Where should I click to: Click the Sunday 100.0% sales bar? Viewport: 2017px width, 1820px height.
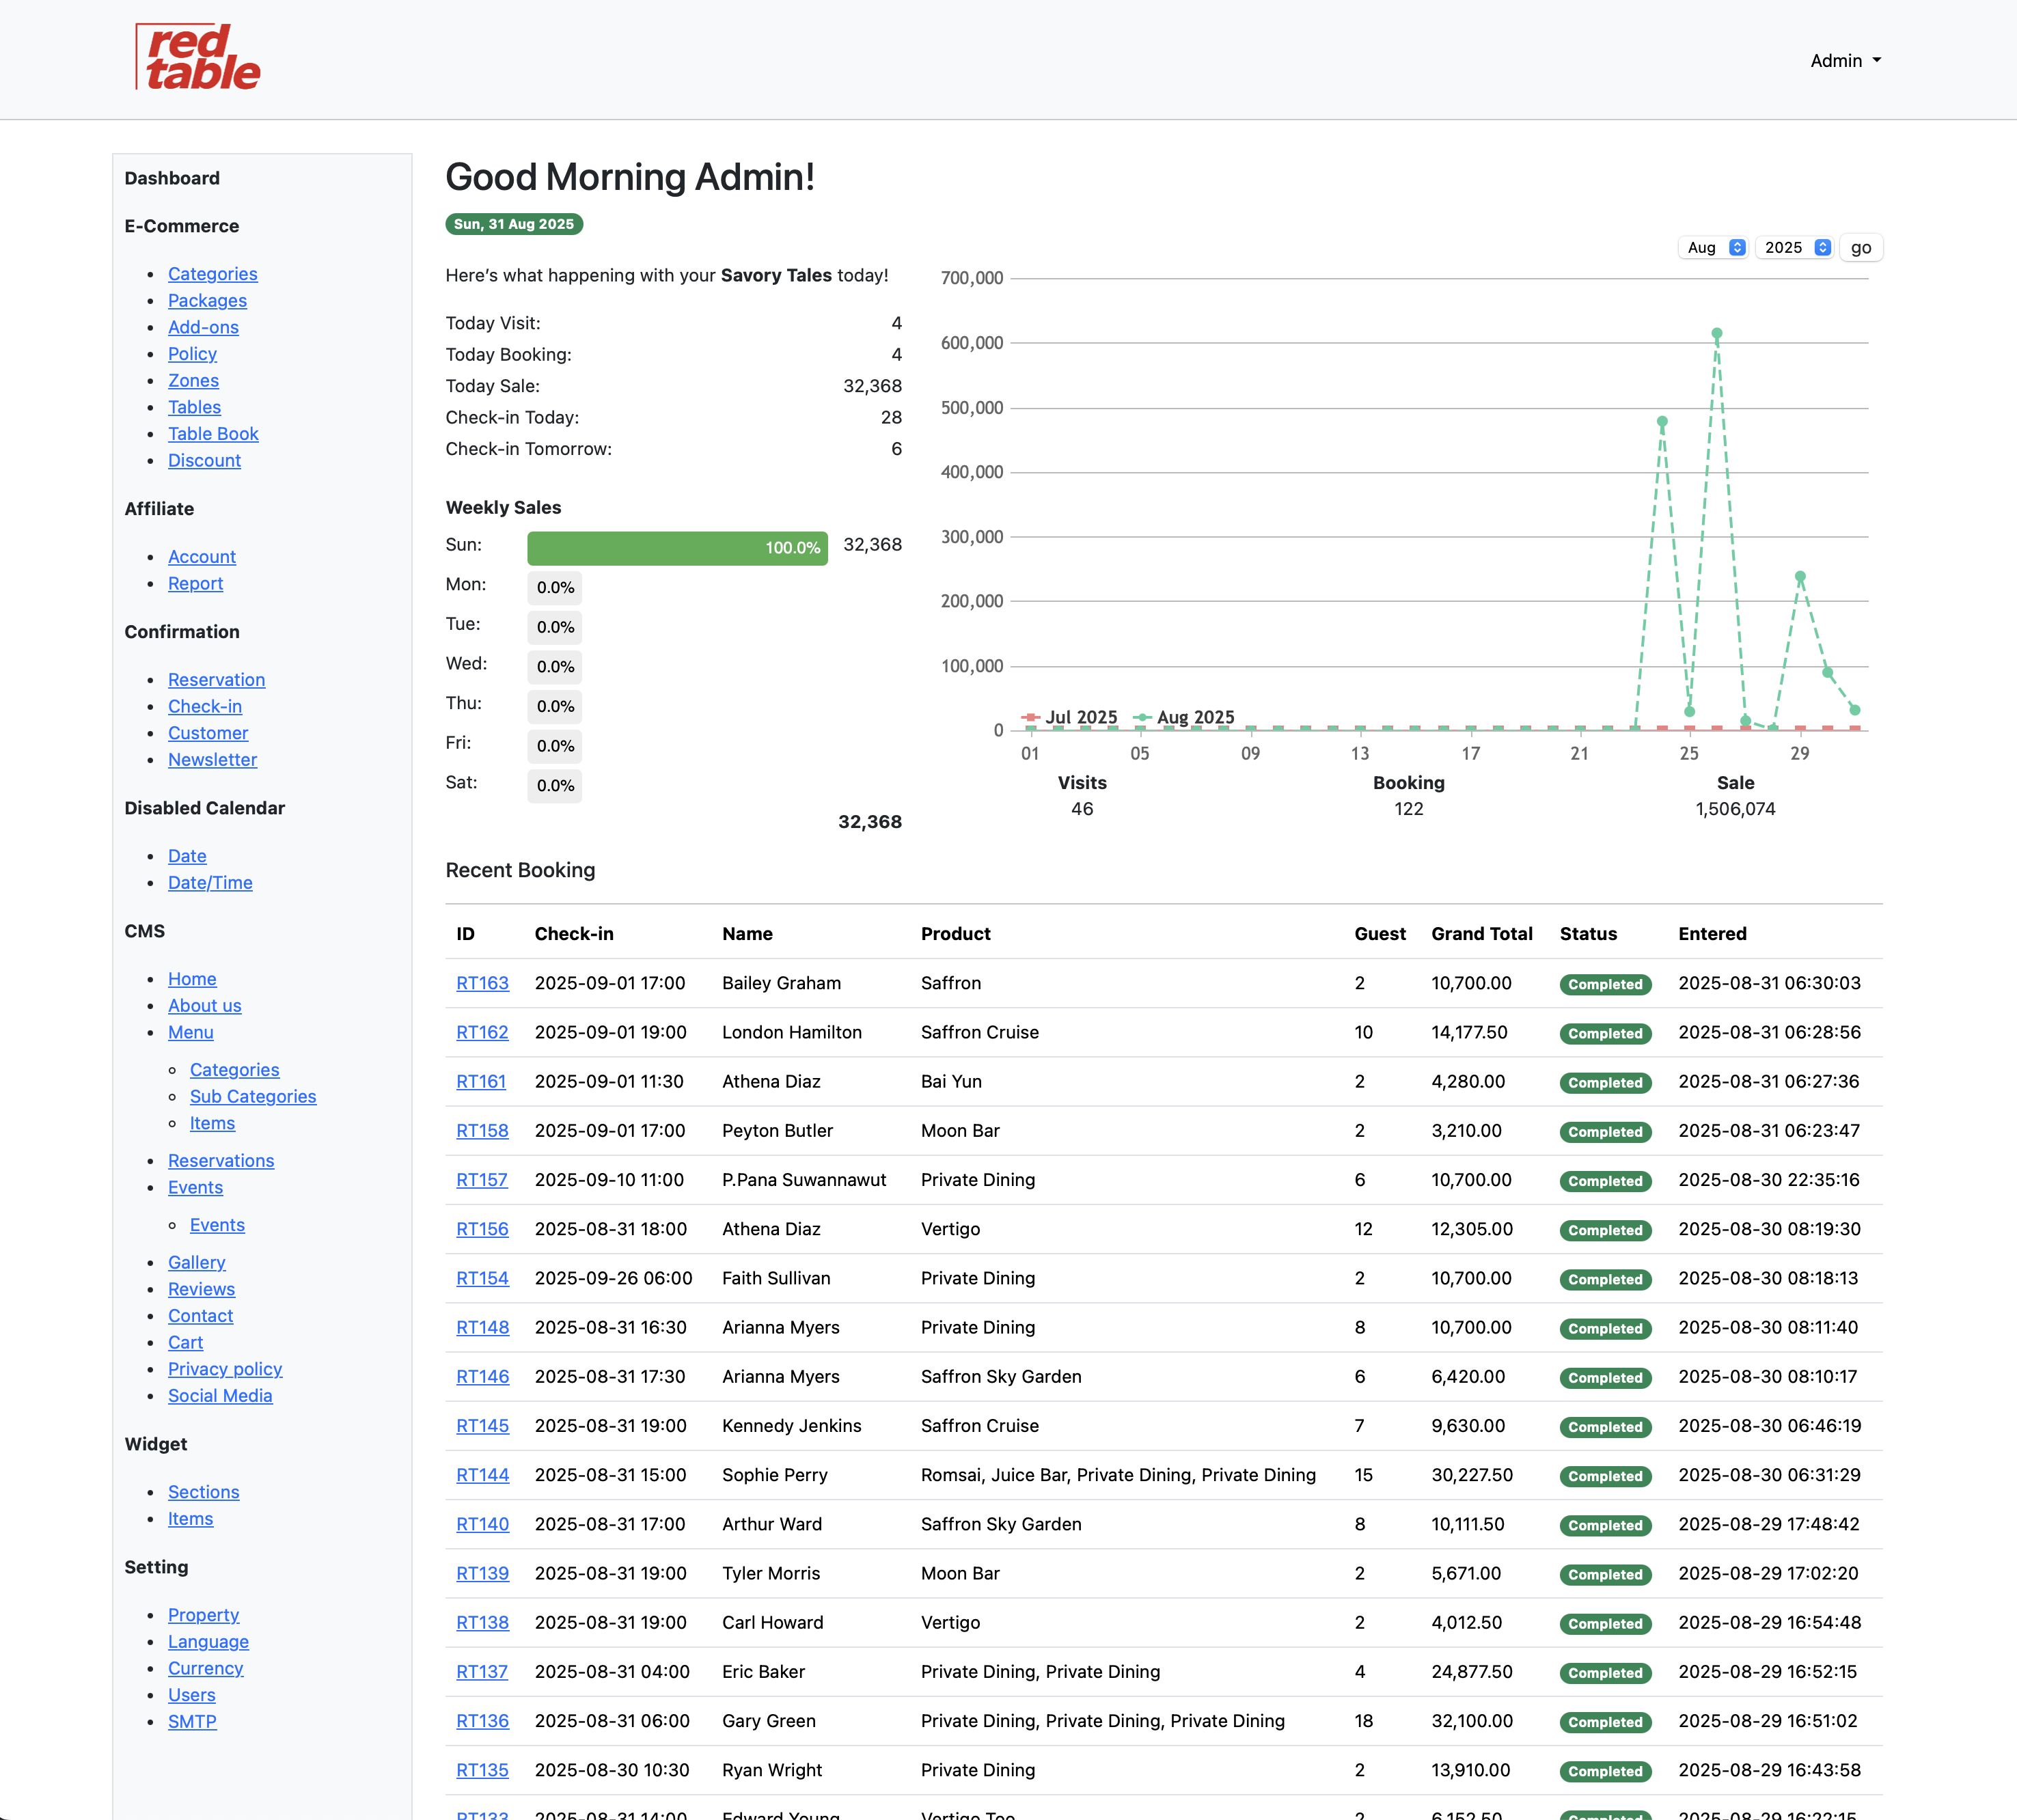(677, 548)
